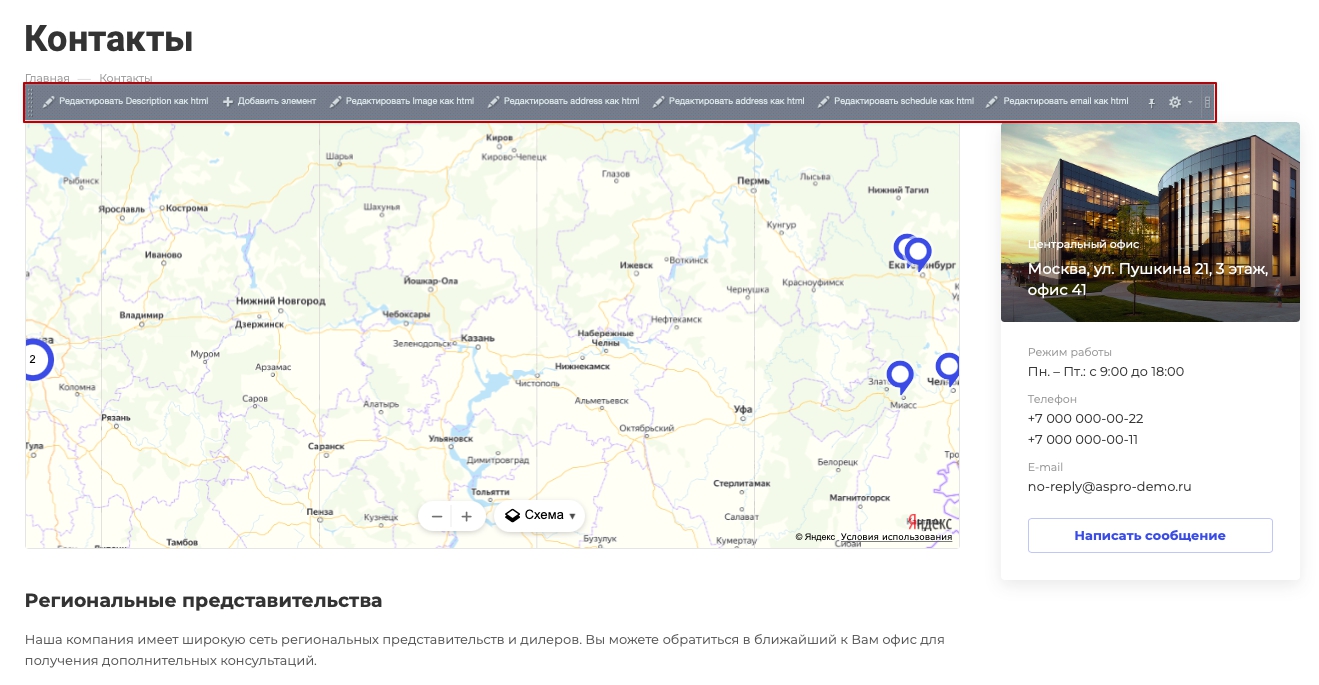Click the cluster marker labeled 2

(34, 359)
